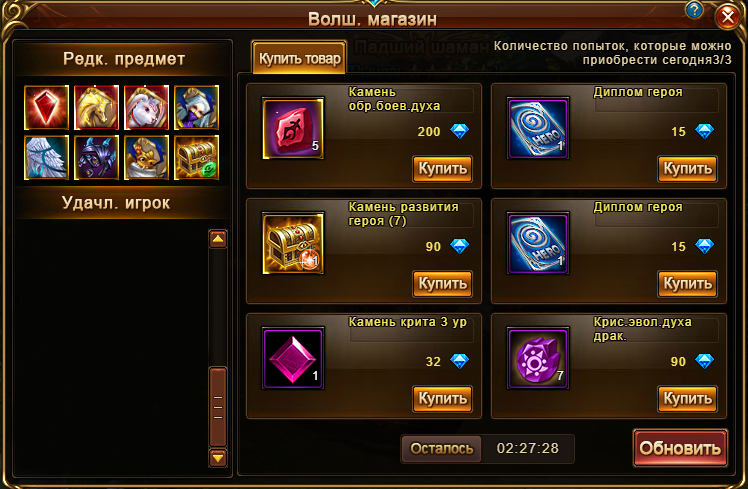Screen dimensions: 748x489
Task: Click the red Обновить refresh button
Action: click(x=680, y=448)
